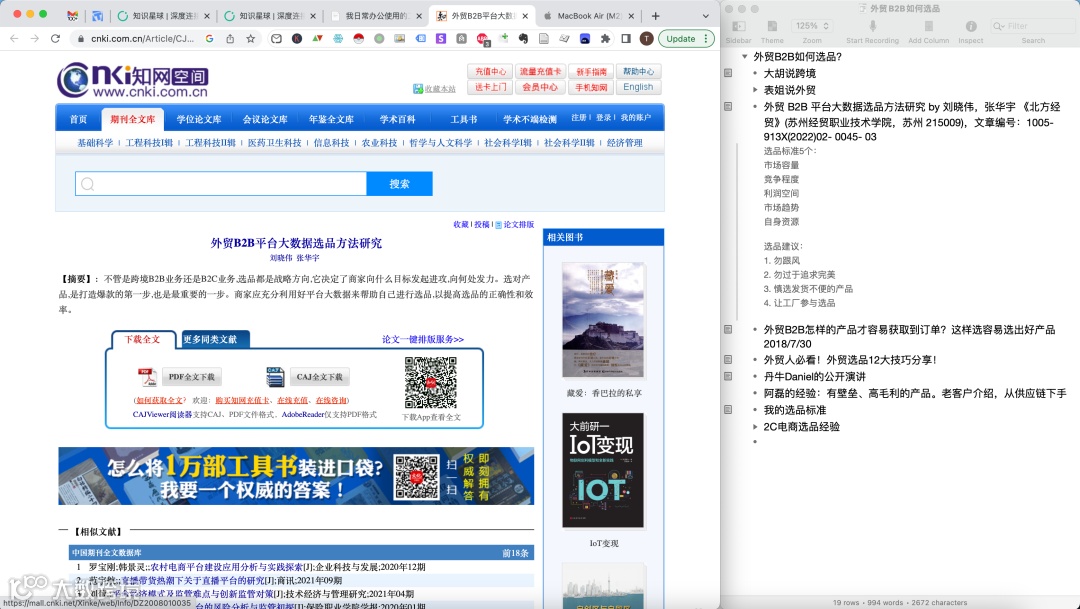Open the share icon in the address bar
Screen dimensions: 1080x609
[x=230, y=39]
